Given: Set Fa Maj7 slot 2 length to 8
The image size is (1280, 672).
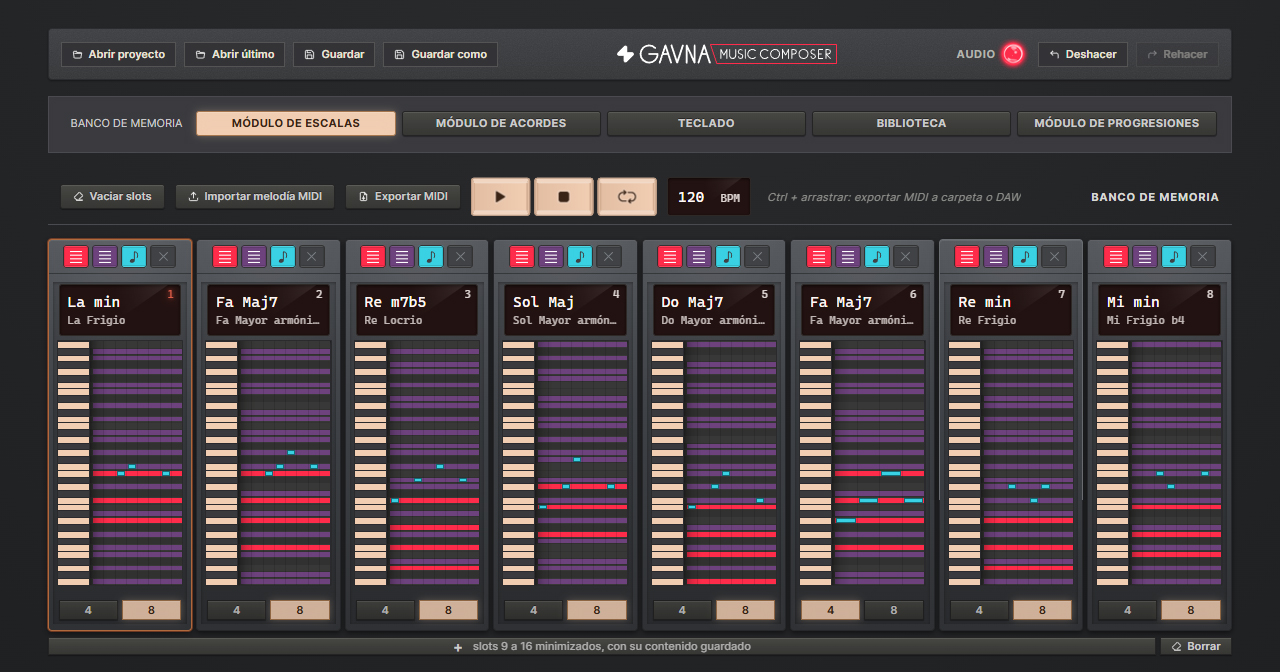Looking at the screenshot, I should [x=300, y=610].
